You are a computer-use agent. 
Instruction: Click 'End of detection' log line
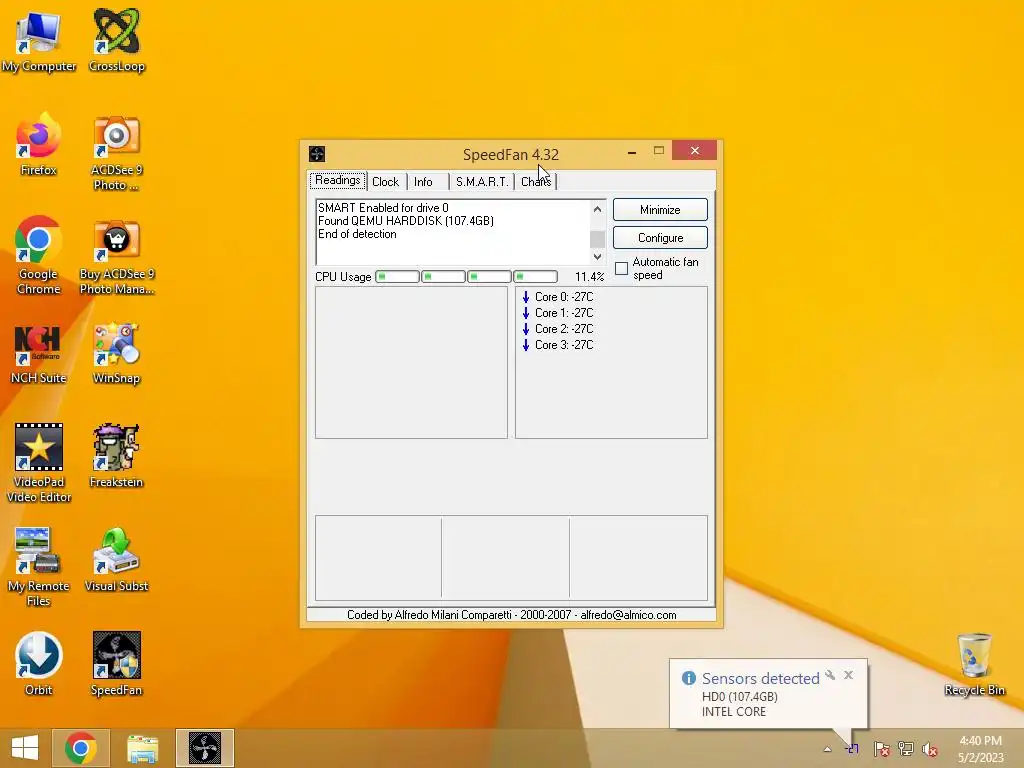coord(357,234)
